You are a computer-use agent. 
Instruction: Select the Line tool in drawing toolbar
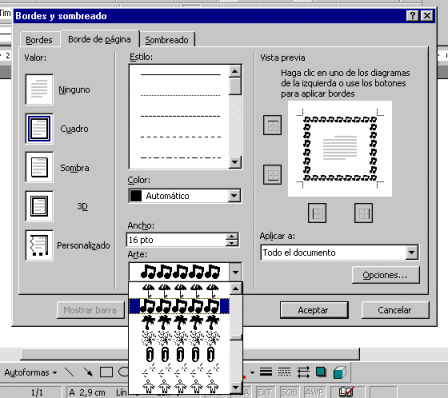point(69,372)
